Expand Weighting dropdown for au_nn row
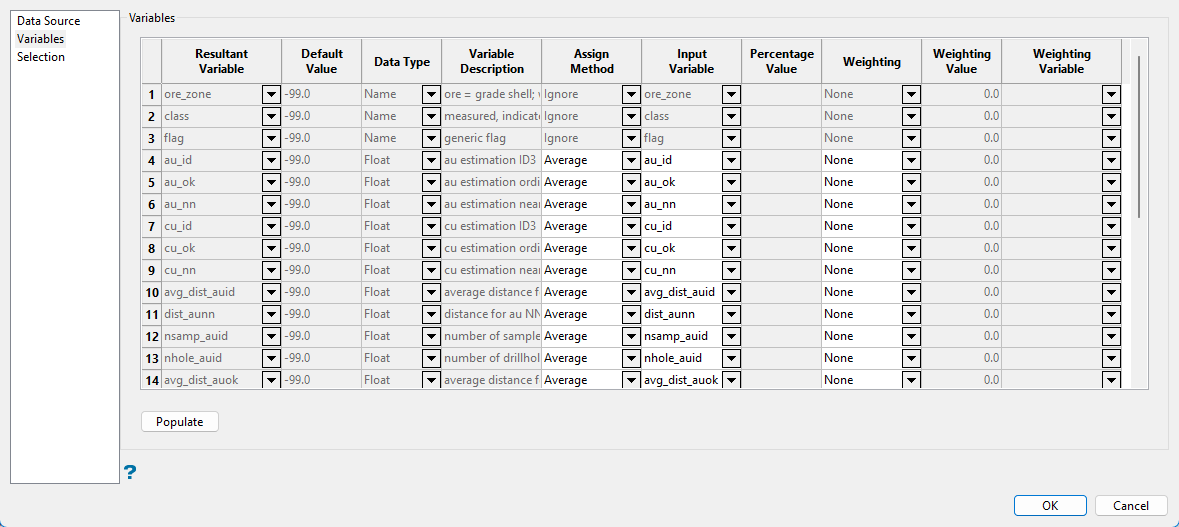 [911, 204]
